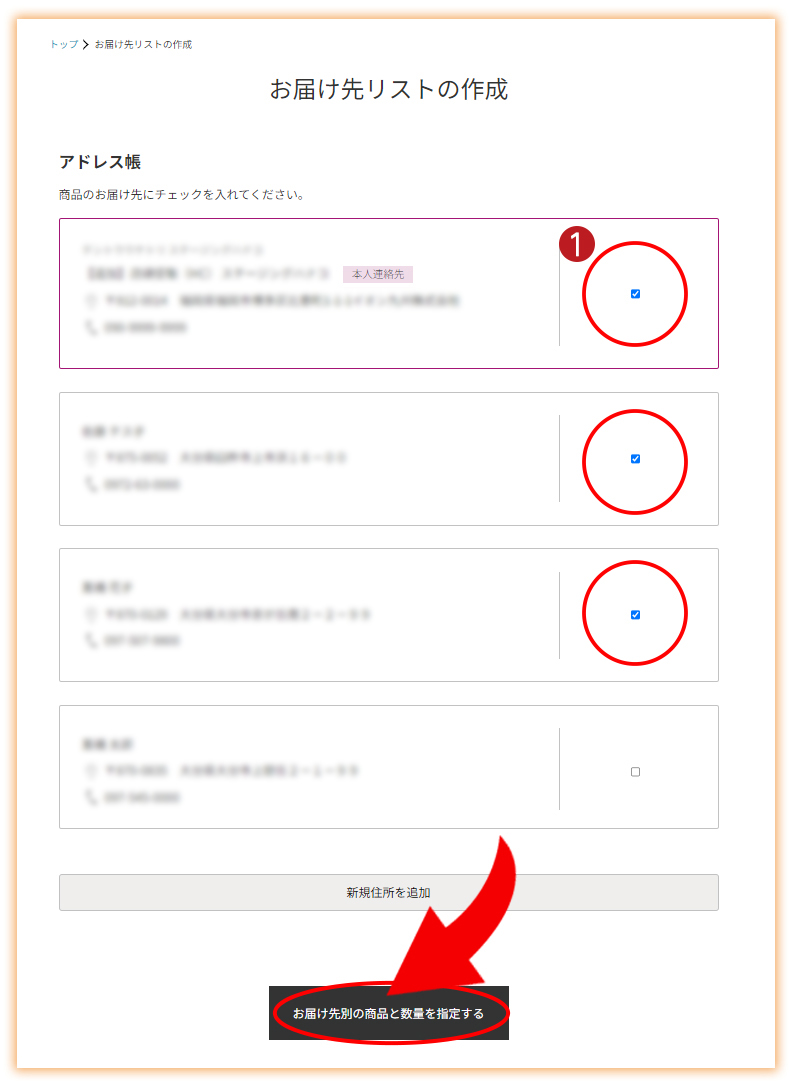The width and height of the screenshot is (793, 1084).
Task: Click the アドレス帳 section heading
Action: [100, 162]
